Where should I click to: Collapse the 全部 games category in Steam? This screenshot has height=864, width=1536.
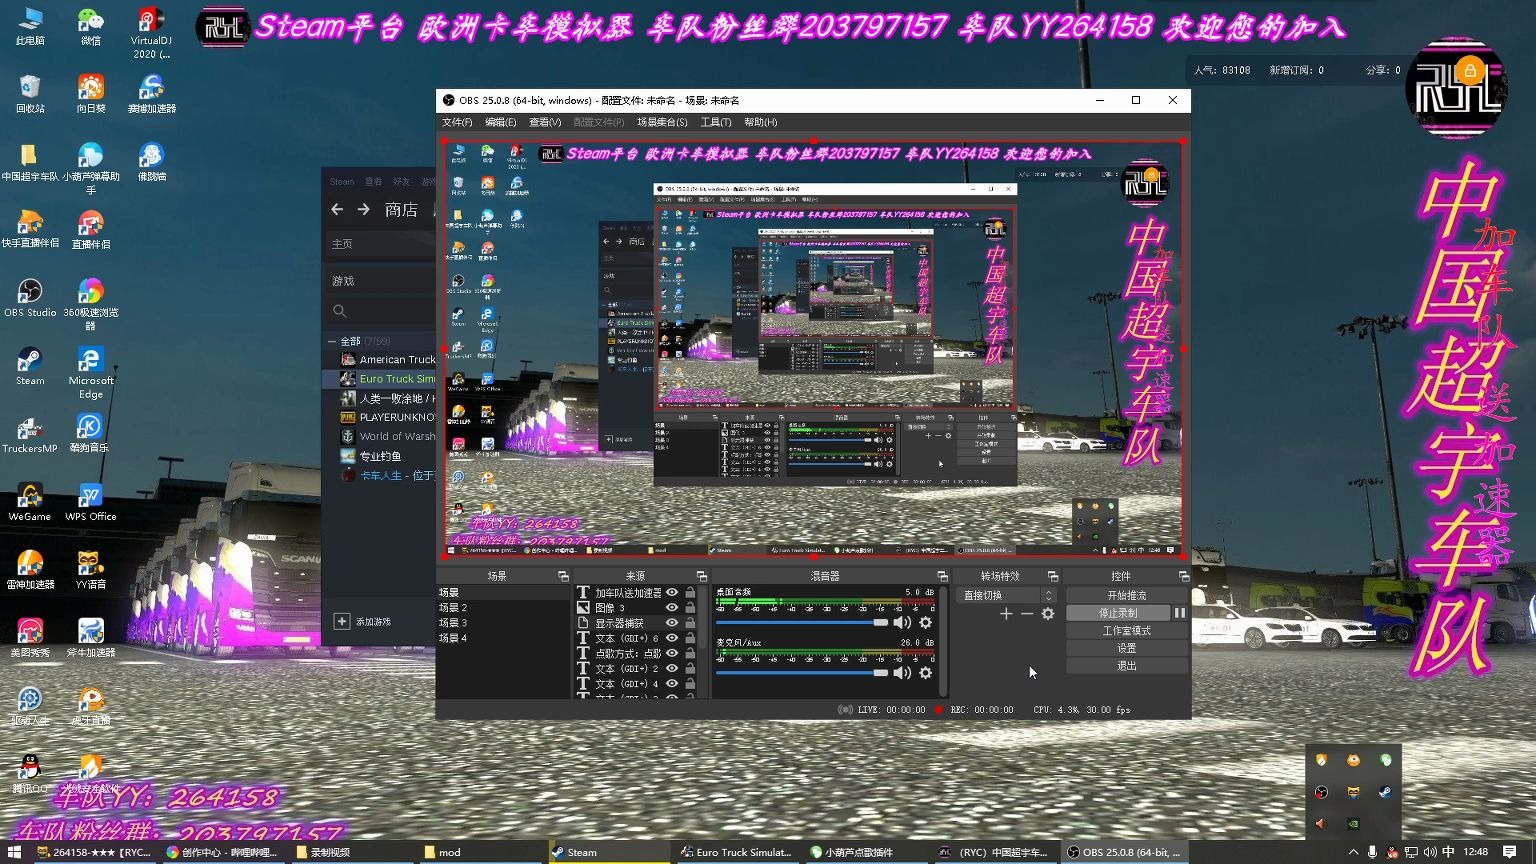click(332, 341)
